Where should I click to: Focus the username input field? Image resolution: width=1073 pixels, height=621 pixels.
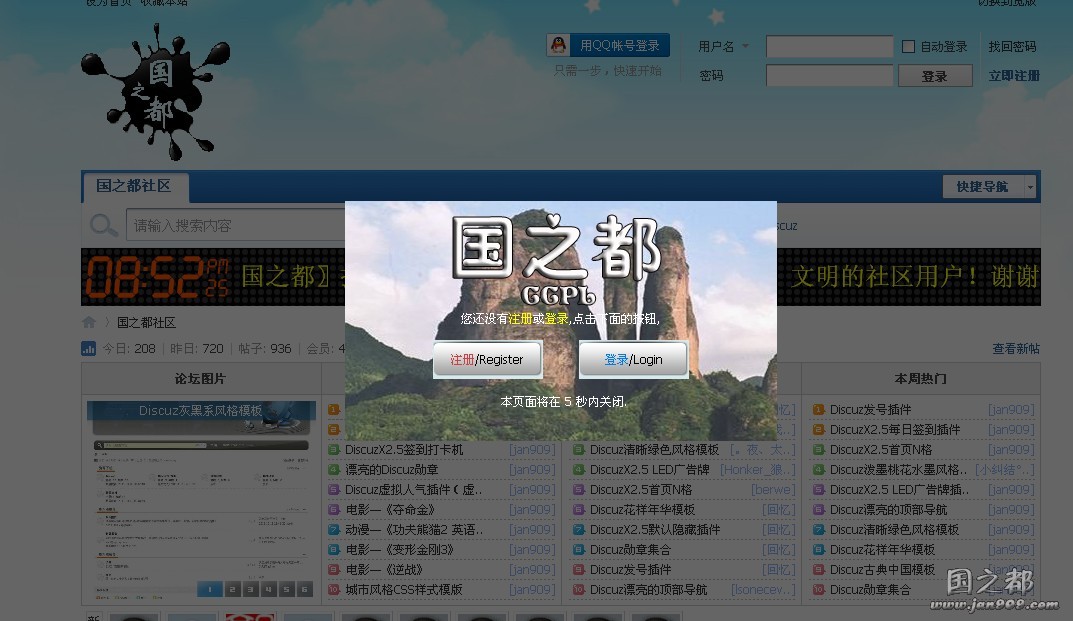pyautogui.click(x=829, y=47)
